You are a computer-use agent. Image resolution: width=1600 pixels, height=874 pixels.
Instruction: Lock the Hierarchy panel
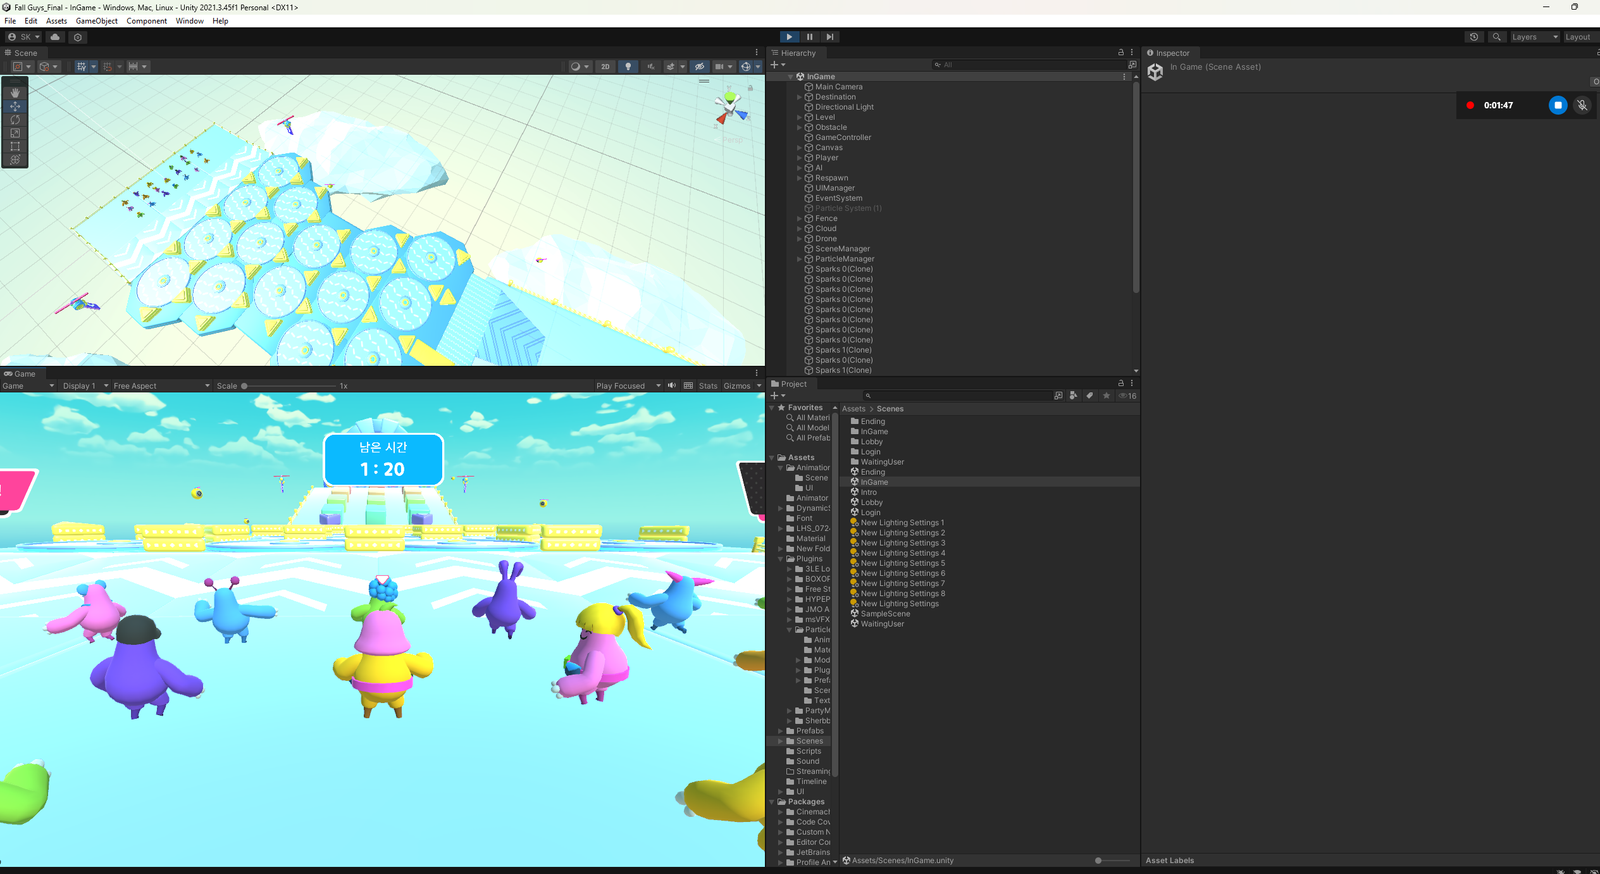[x=1121, y=53]
